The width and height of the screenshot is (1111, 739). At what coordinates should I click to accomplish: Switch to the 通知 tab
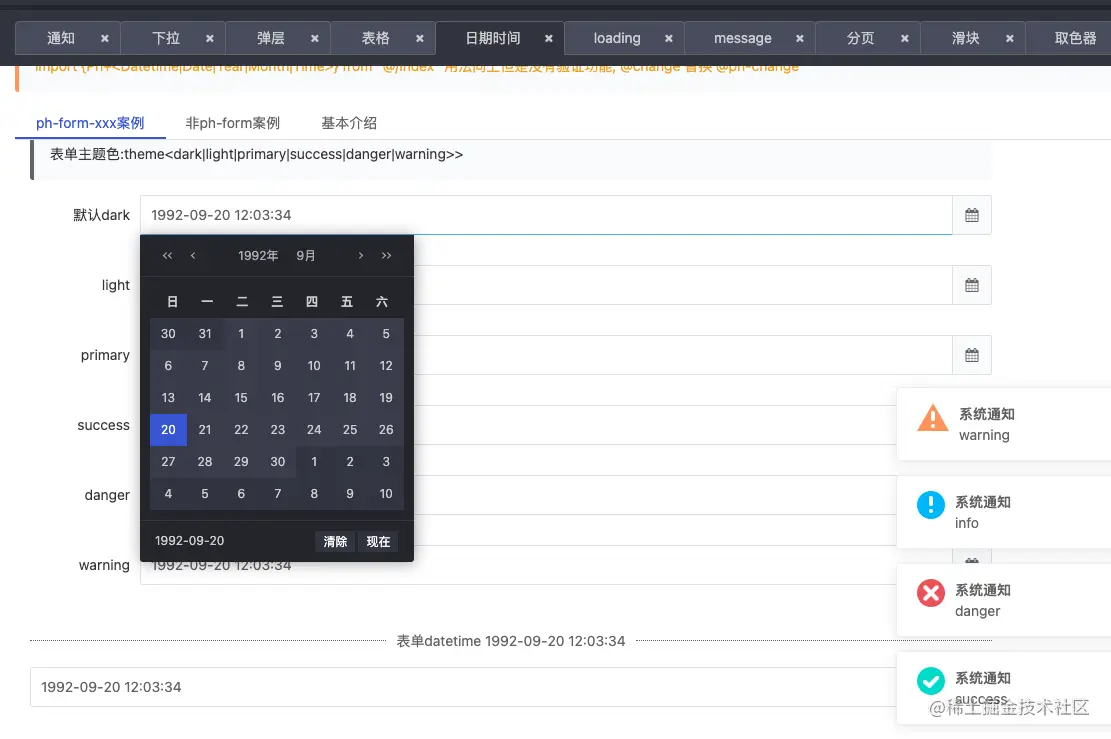[x=60, y=38]
